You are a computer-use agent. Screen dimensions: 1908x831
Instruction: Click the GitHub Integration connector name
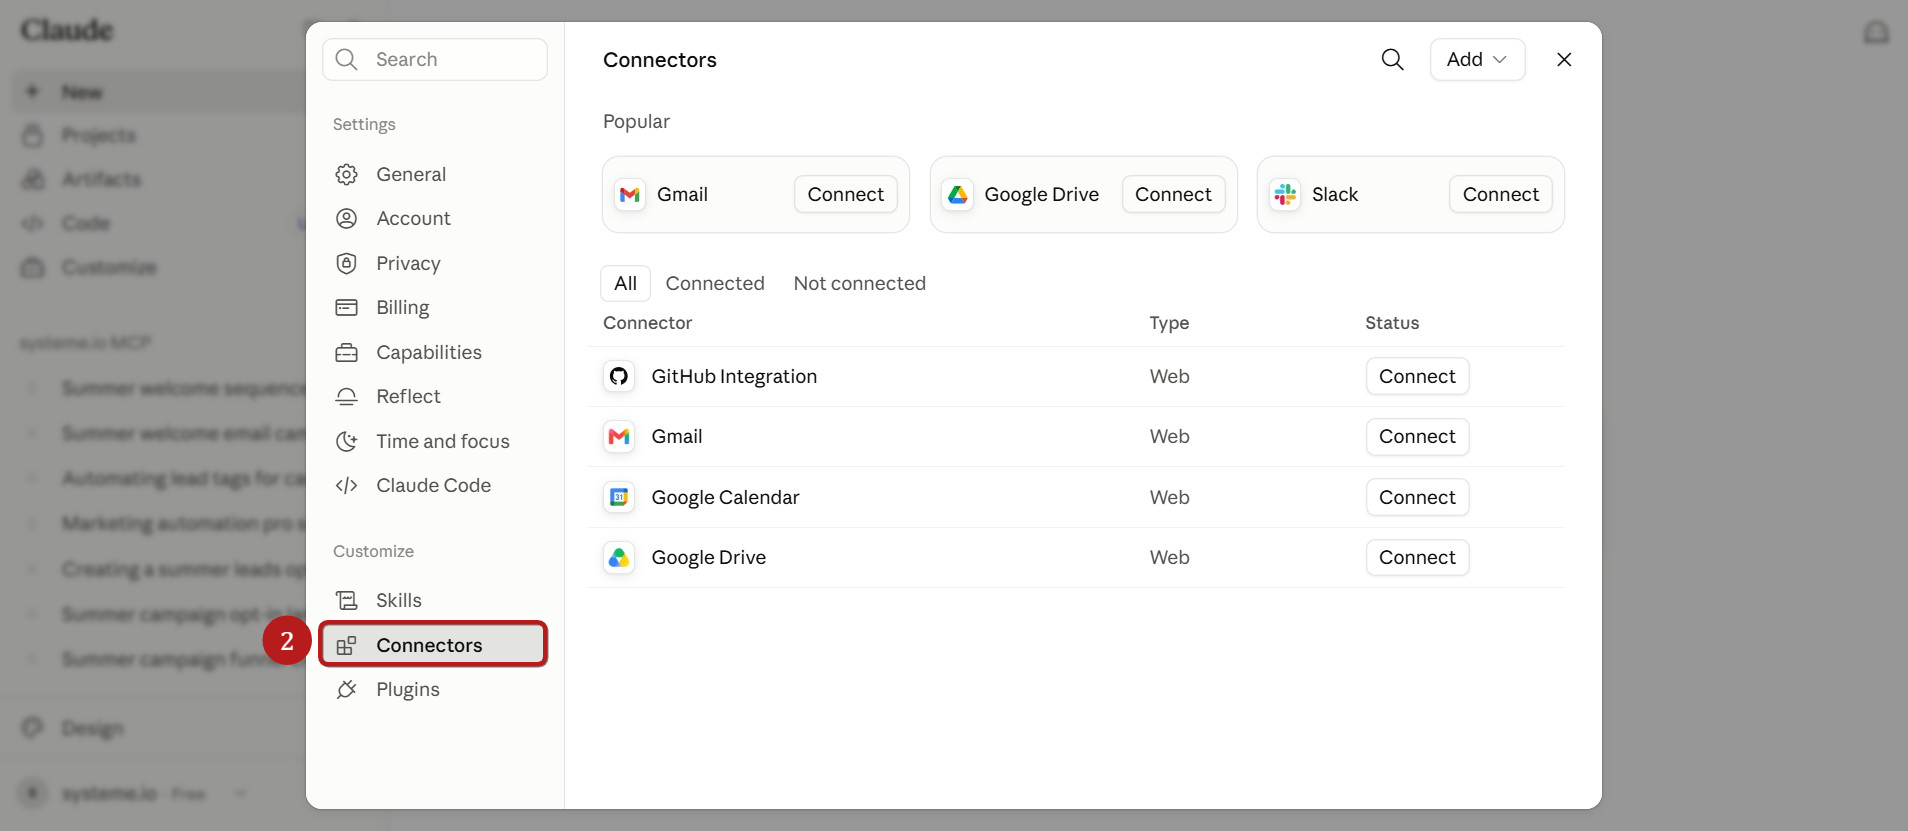click(734, 376)
